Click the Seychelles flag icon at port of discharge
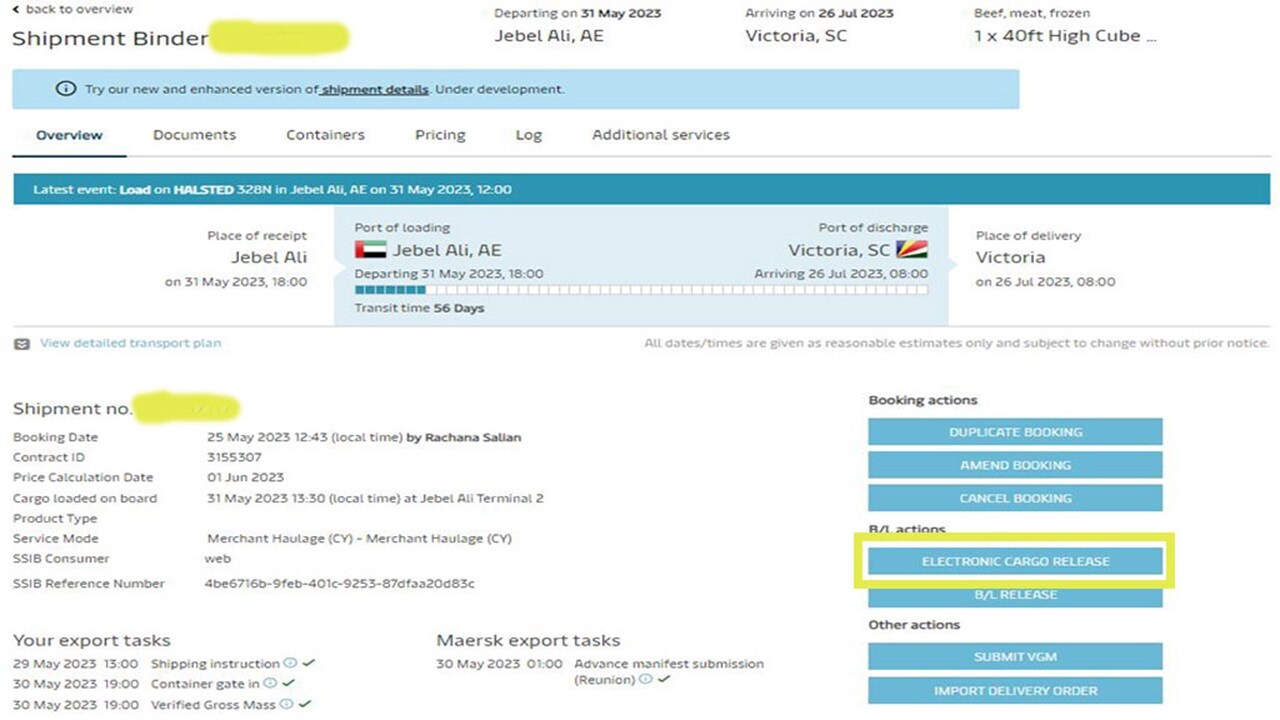Screen dimensions: 1280x720 [912, 250]
